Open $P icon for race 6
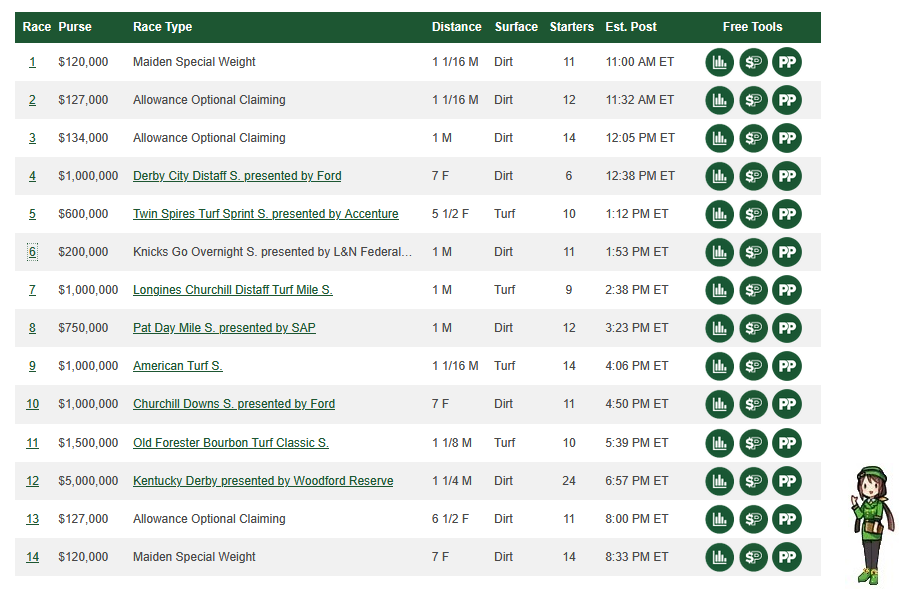 753,252
